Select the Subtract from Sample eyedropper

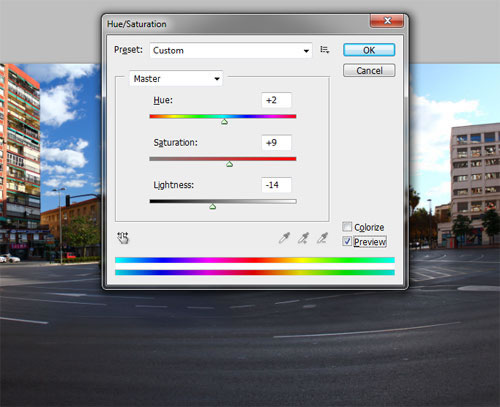click(x=322, y=238)
